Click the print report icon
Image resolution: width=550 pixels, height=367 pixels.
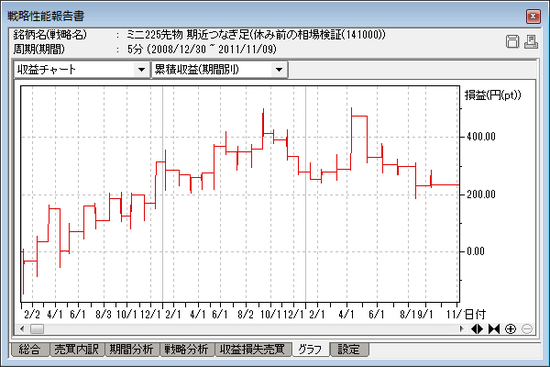click(x=531, y=41)
